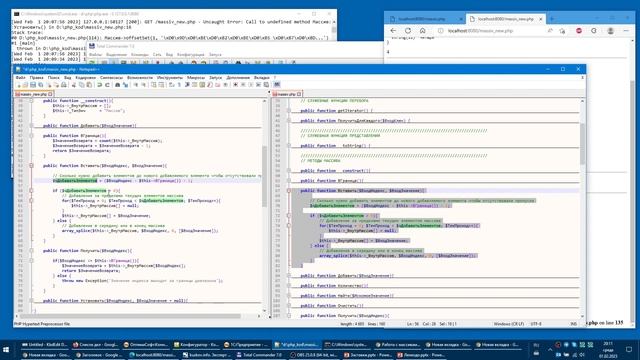Save the current file using floppy icon
Viewport: 640px width, 360px height.
click(x=33, y=85)
